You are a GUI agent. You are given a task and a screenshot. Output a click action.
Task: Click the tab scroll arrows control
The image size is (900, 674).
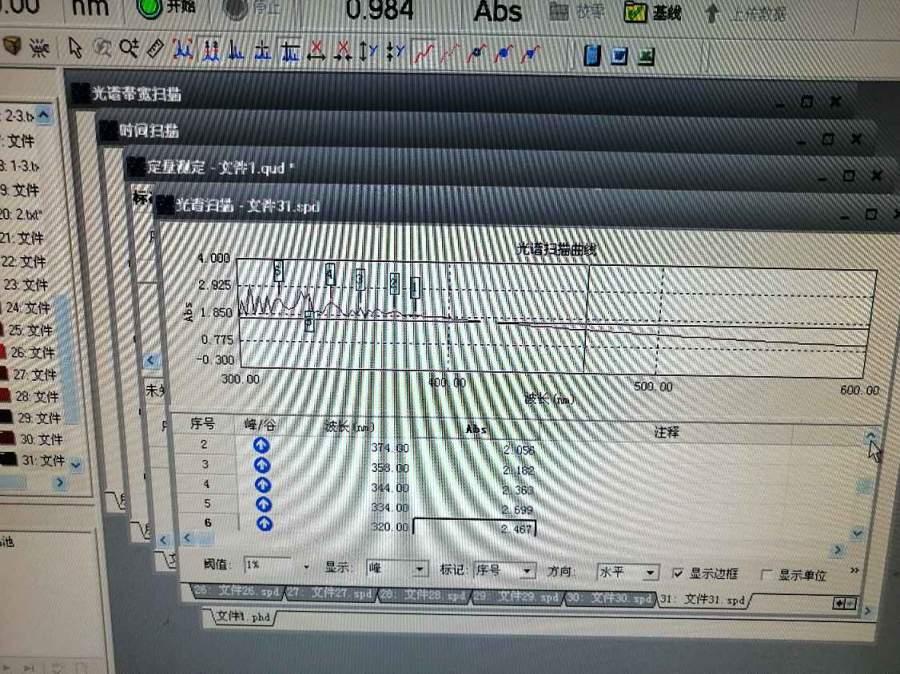pos(844,603)
